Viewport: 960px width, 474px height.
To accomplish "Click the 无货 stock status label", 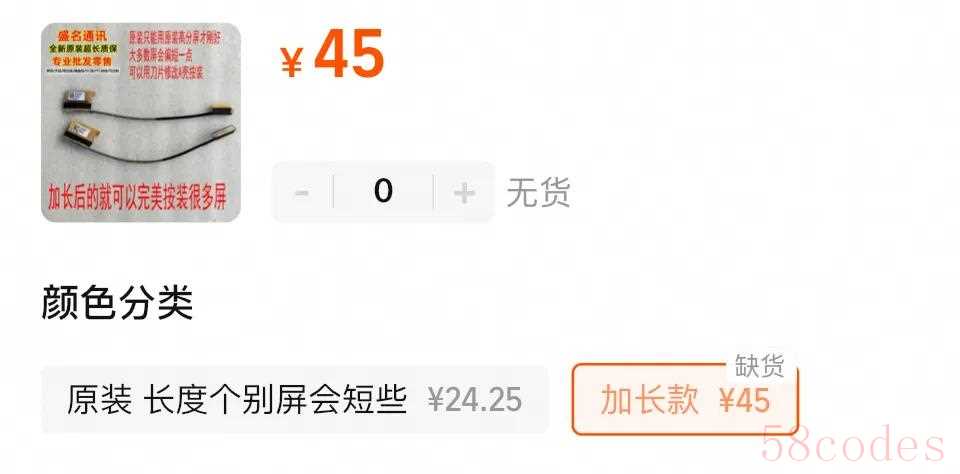I will click(x=538, y=193).
